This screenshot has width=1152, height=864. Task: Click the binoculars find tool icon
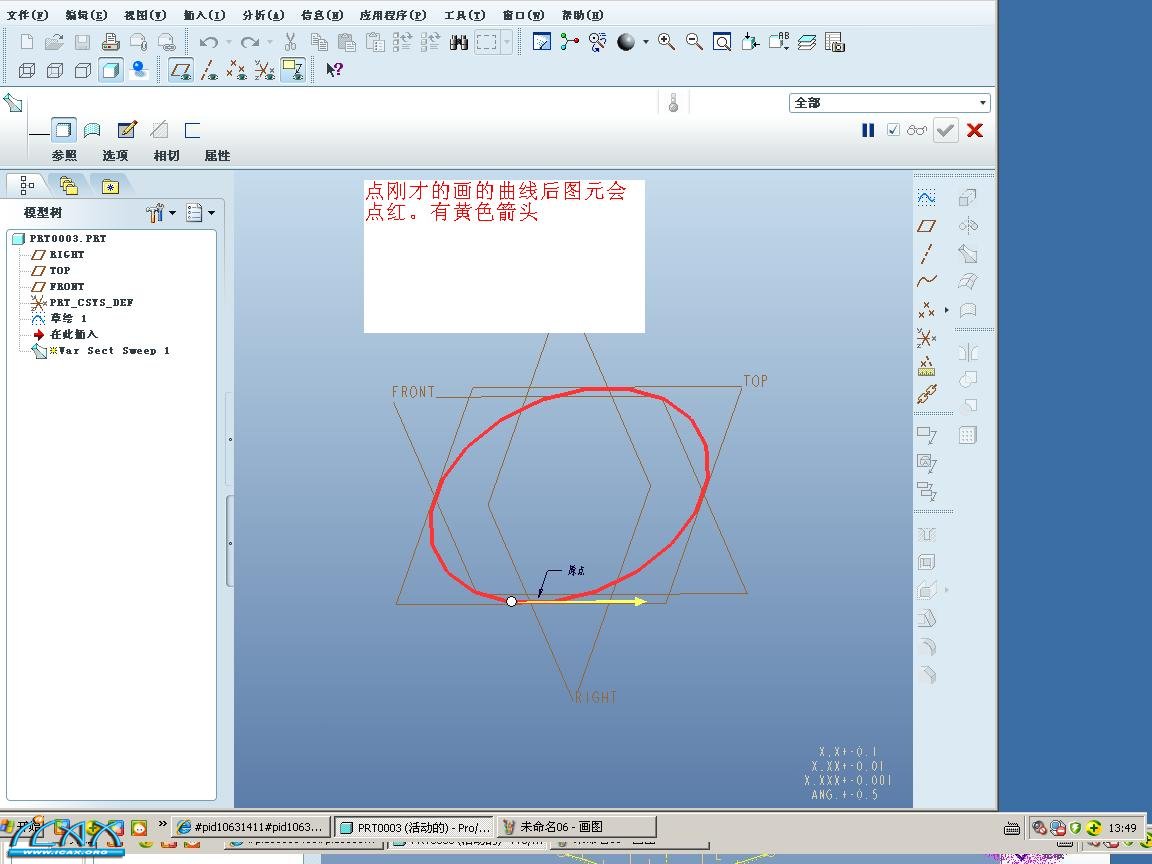[459, 42]
